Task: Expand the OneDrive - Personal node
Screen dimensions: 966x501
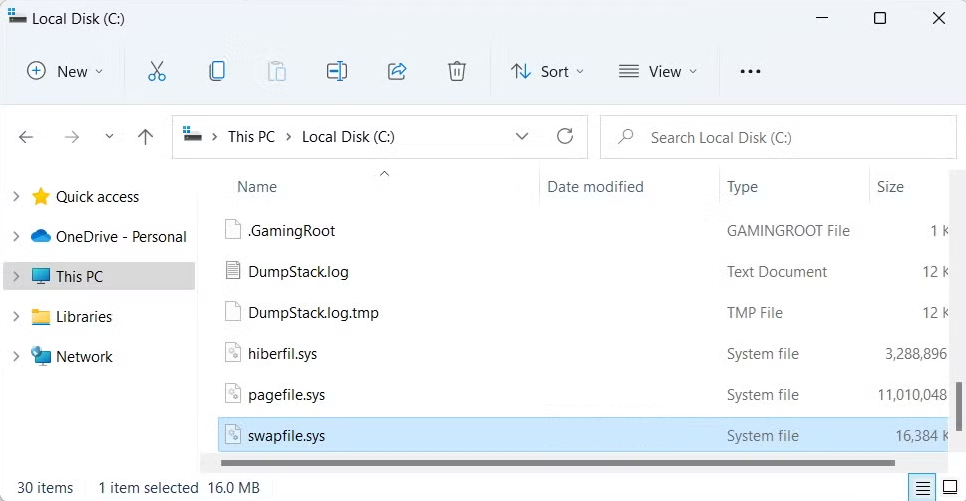Action: [x=16, y=237]
